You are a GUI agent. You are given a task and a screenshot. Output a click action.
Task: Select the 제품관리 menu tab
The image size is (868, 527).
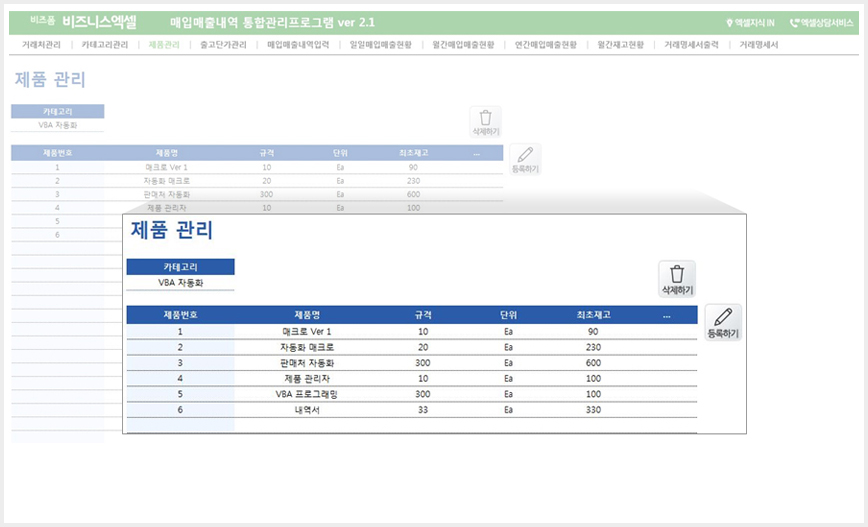164,45
